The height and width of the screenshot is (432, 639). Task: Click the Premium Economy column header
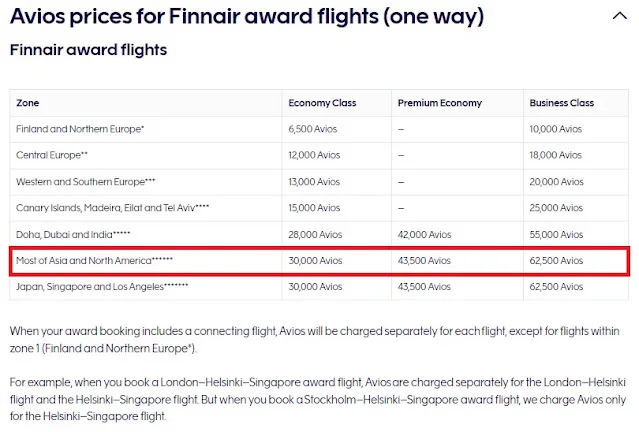click(440, 103)
